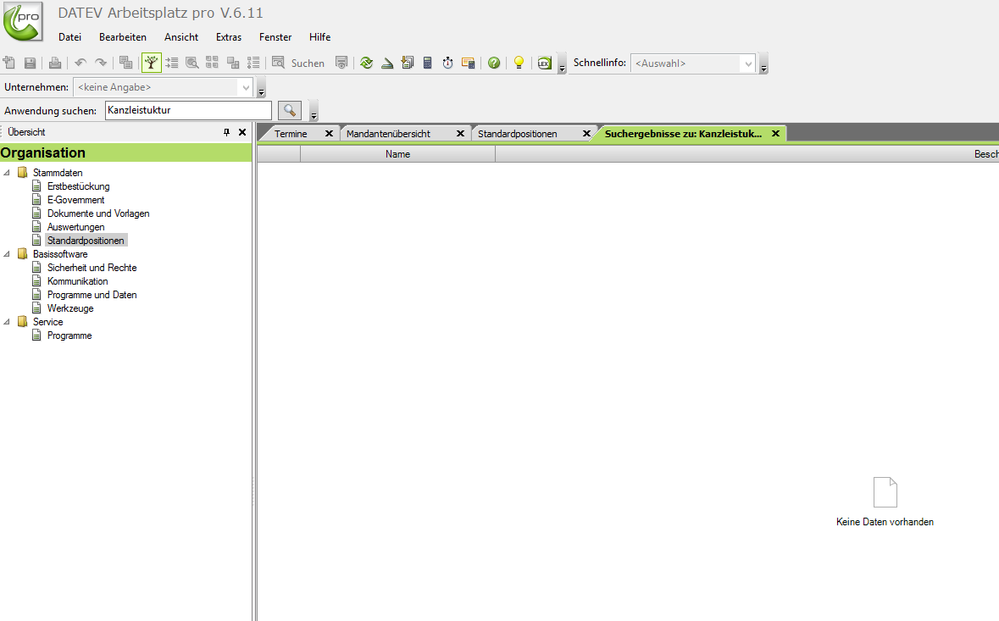Switch to the Standardpositionen tab
The width and height of the screenshot is (999, 621).
click(517, 134)
